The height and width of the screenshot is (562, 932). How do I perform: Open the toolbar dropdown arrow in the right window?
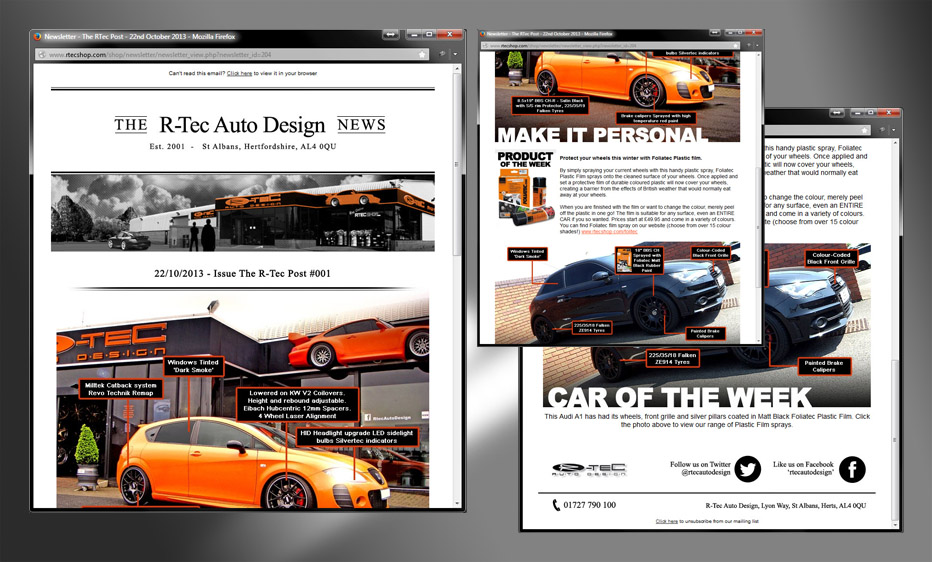coord(893,130)
